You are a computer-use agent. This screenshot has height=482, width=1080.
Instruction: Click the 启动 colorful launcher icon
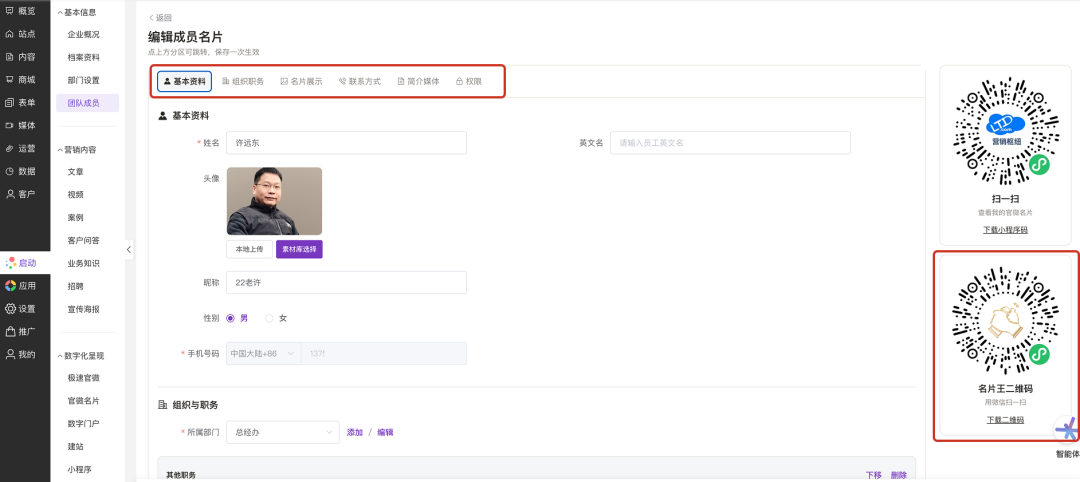(10, 262)
